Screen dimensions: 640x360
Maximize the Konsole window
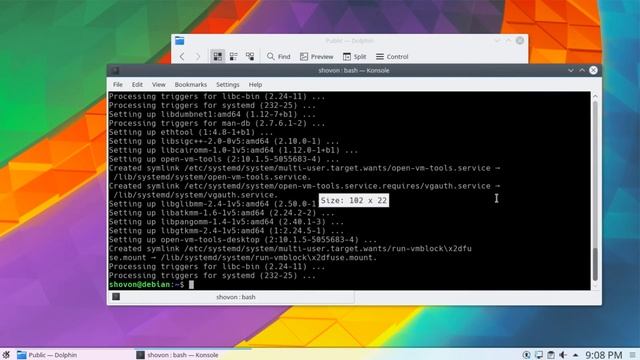pyautogui.click(x=582, y=70)
